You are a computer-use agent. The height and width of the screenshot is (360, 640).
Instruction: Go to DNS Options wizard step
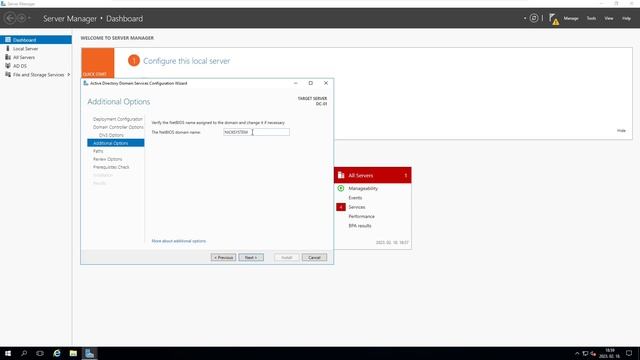(111, 135)
